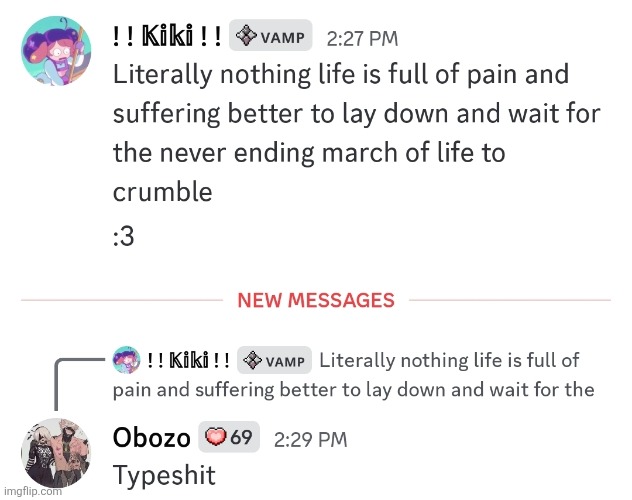Click the NEW MESSAGES divider label

(x=315, y=300)
